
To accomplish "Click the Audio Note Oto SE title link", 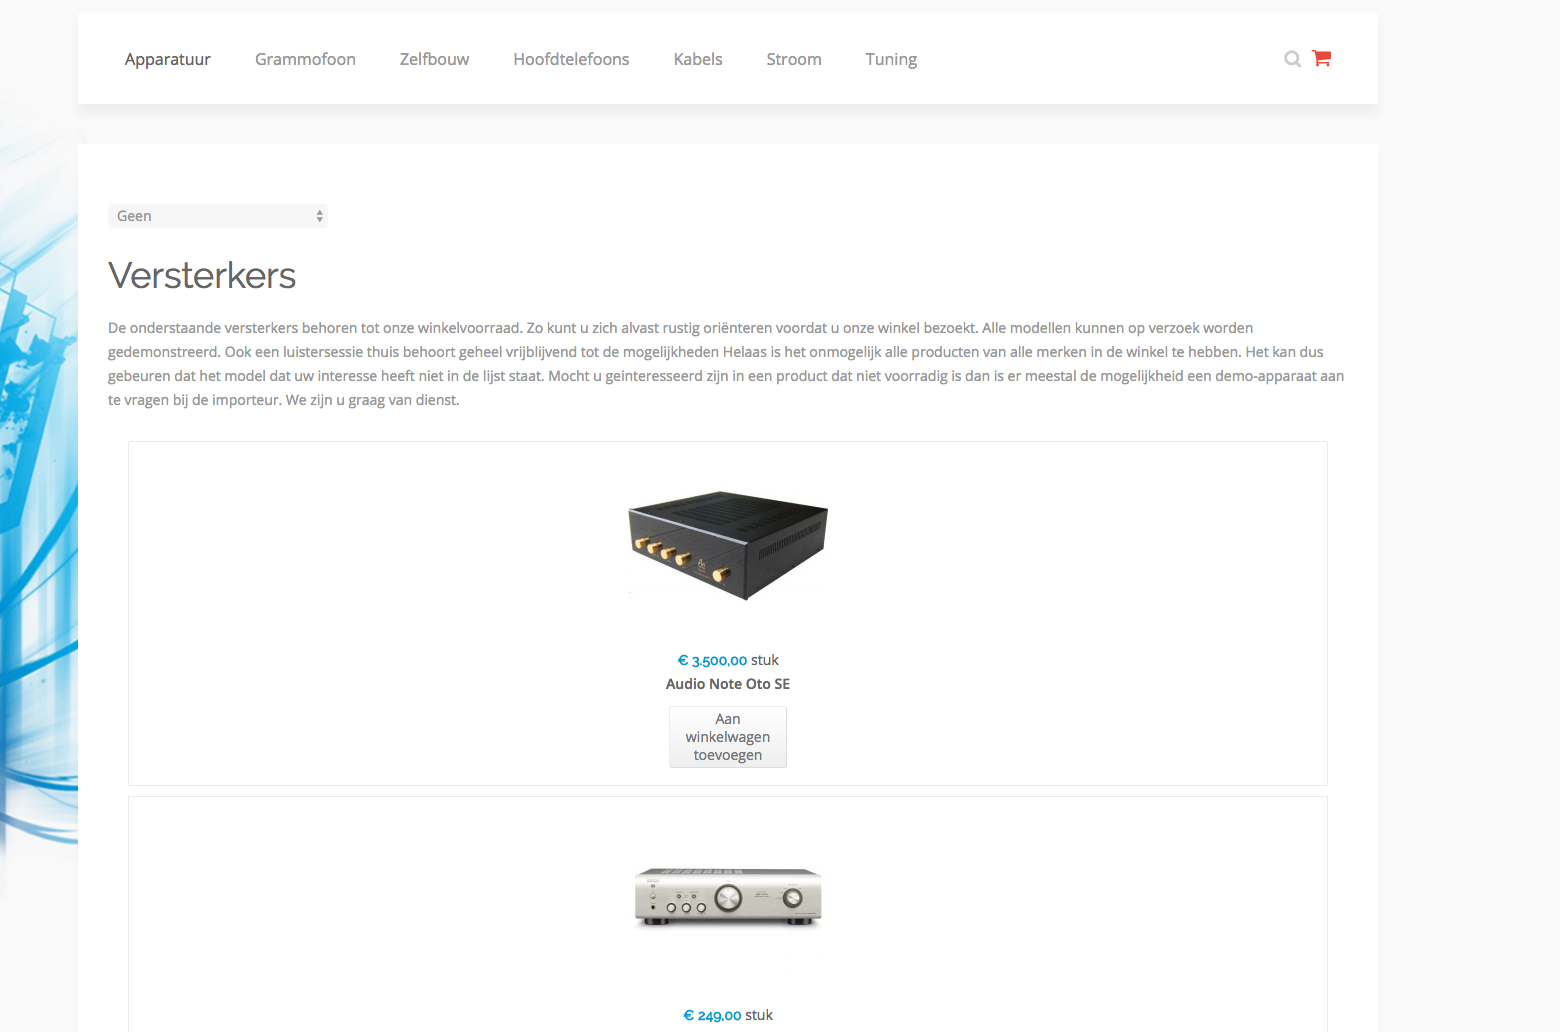I will tap(728, 684).
